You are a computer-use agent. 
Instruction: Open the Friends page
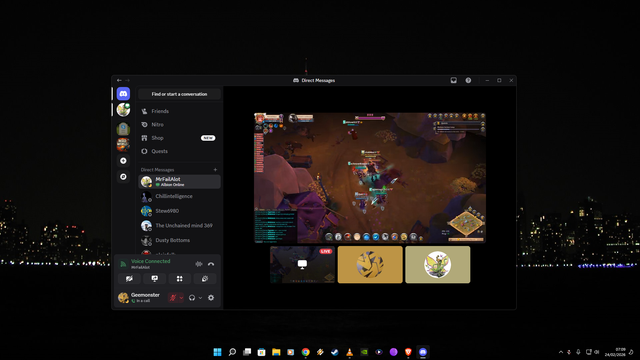click(x=179, y=111)
